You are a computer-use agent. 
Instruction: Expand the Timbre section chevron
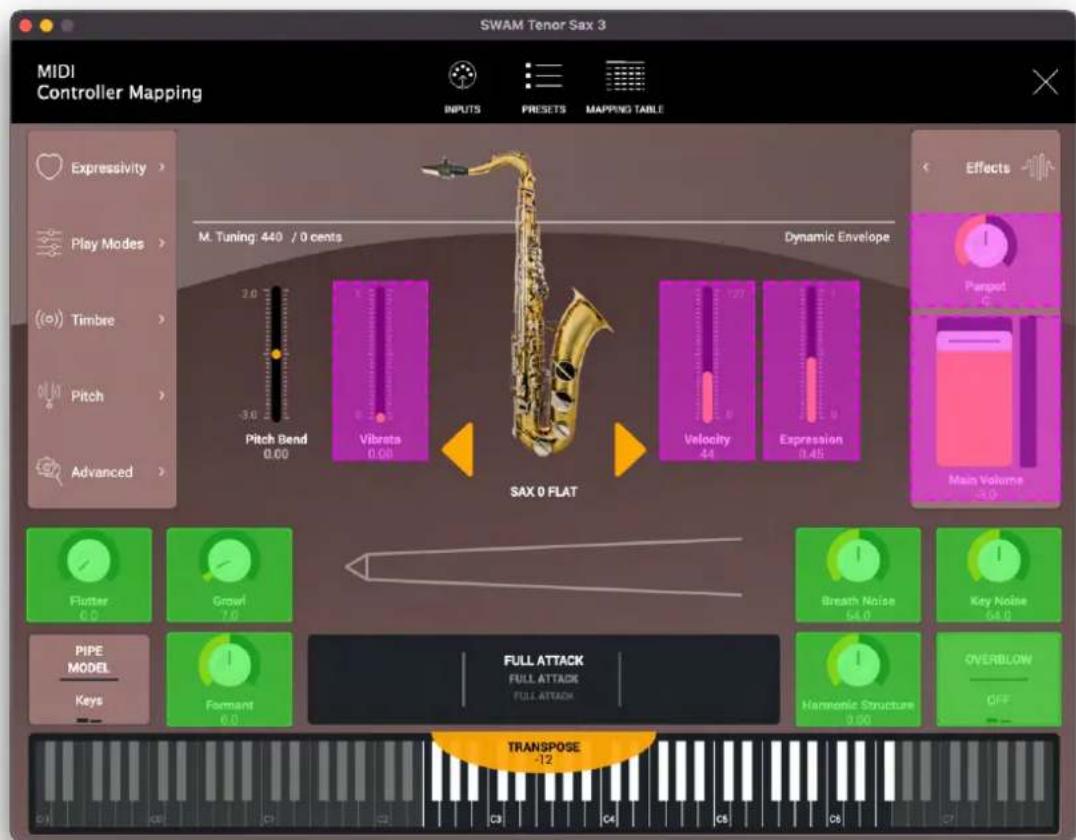[x=162, y=319]
